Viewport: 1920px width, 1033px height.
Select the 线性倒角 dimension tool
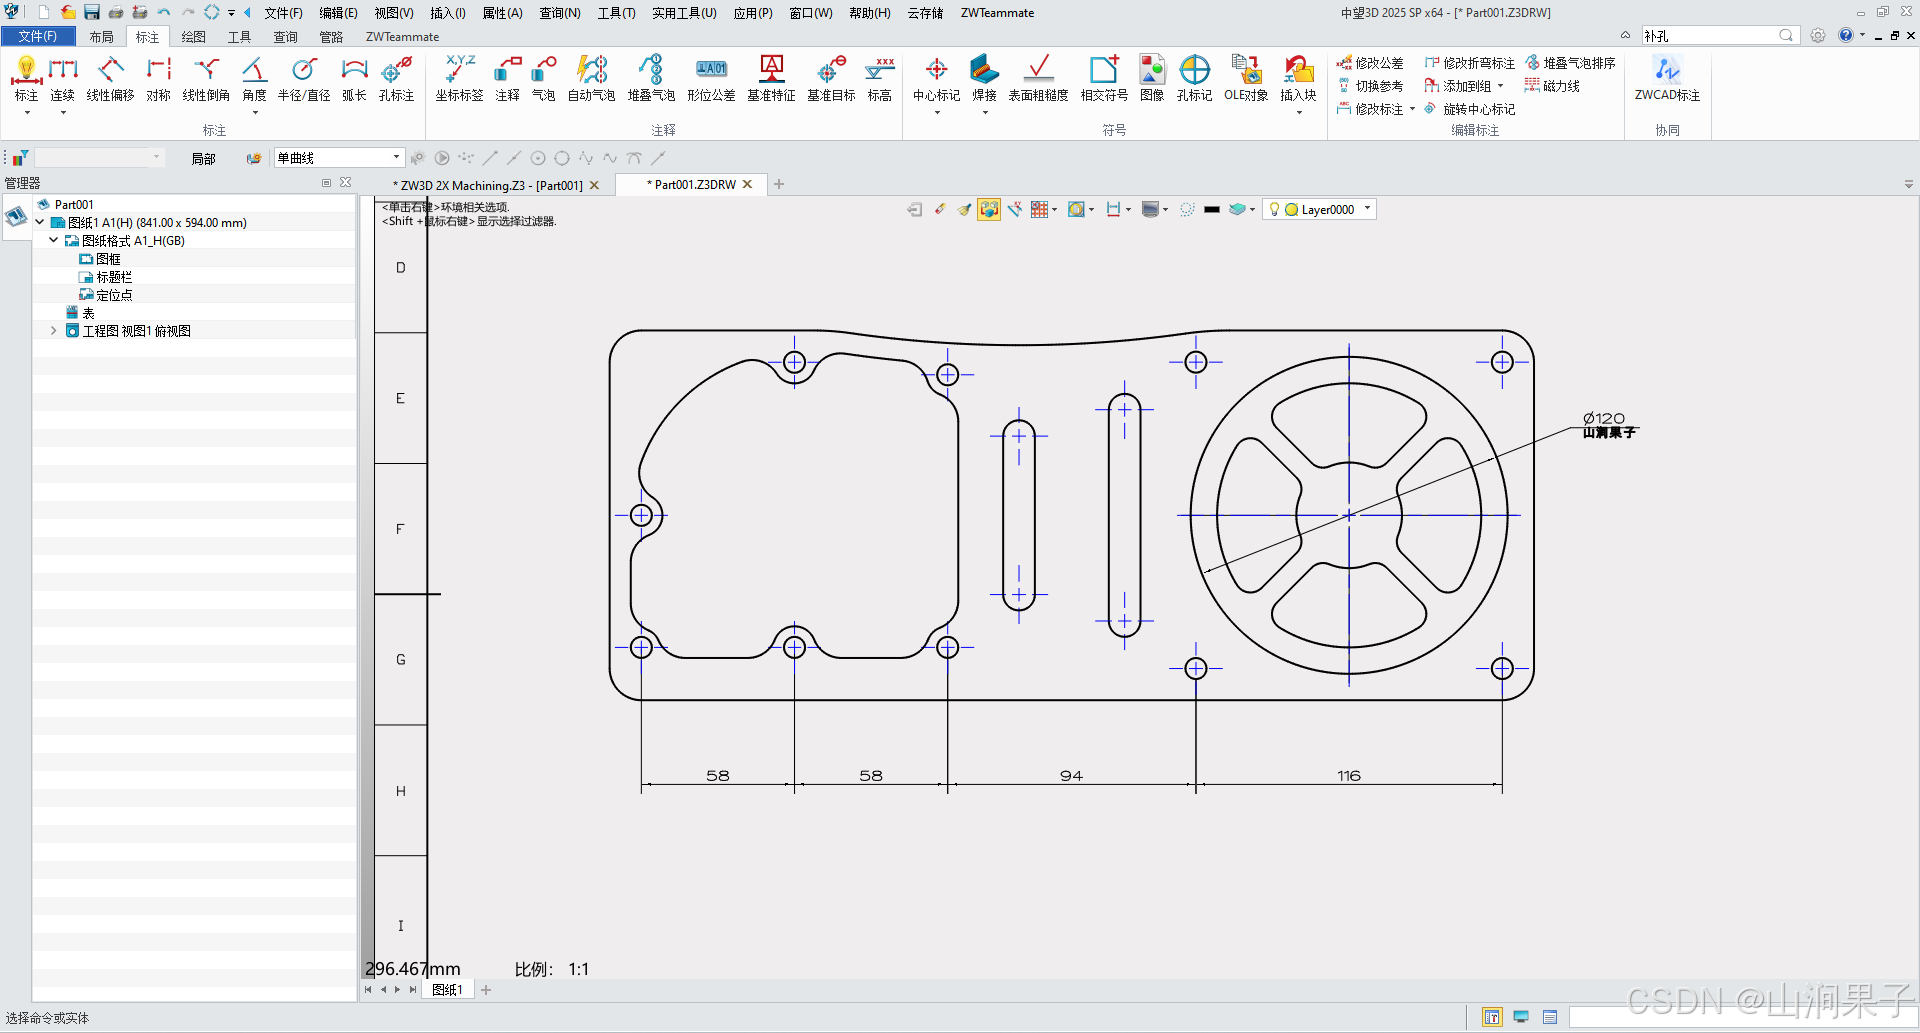click(206, 79)
